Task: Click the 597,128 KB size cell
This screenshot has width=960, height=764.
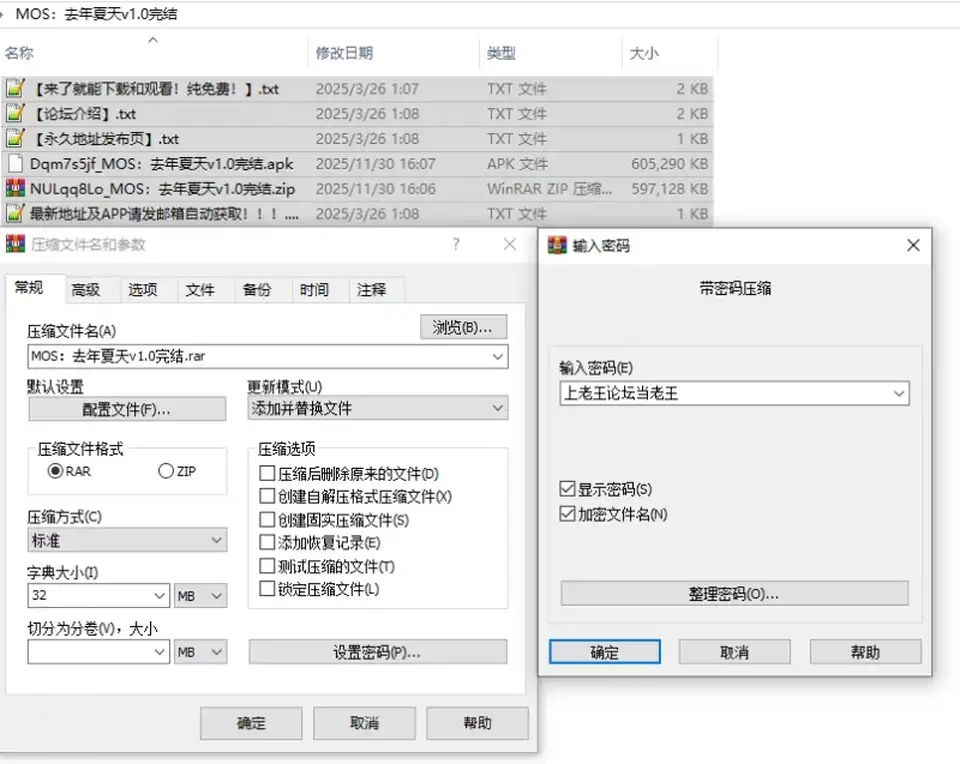Action: (669, 188)
